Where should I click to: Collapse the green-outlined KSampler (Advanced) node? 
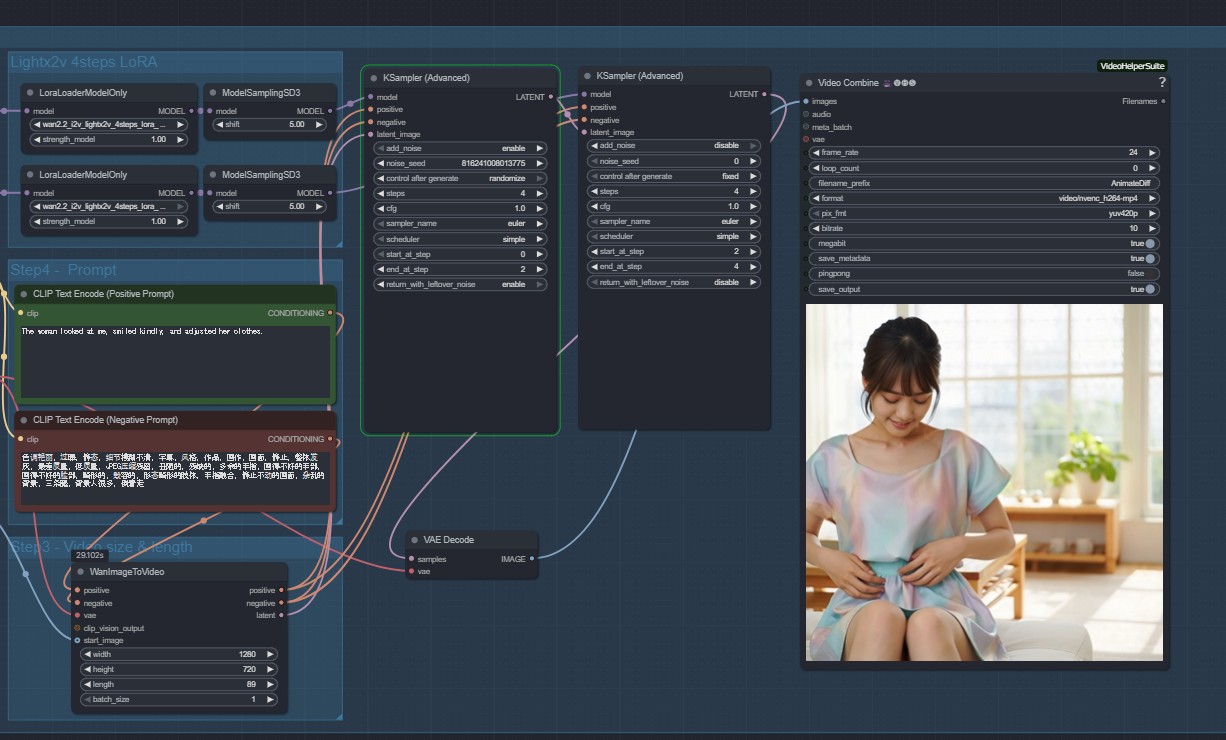[374, 78]
